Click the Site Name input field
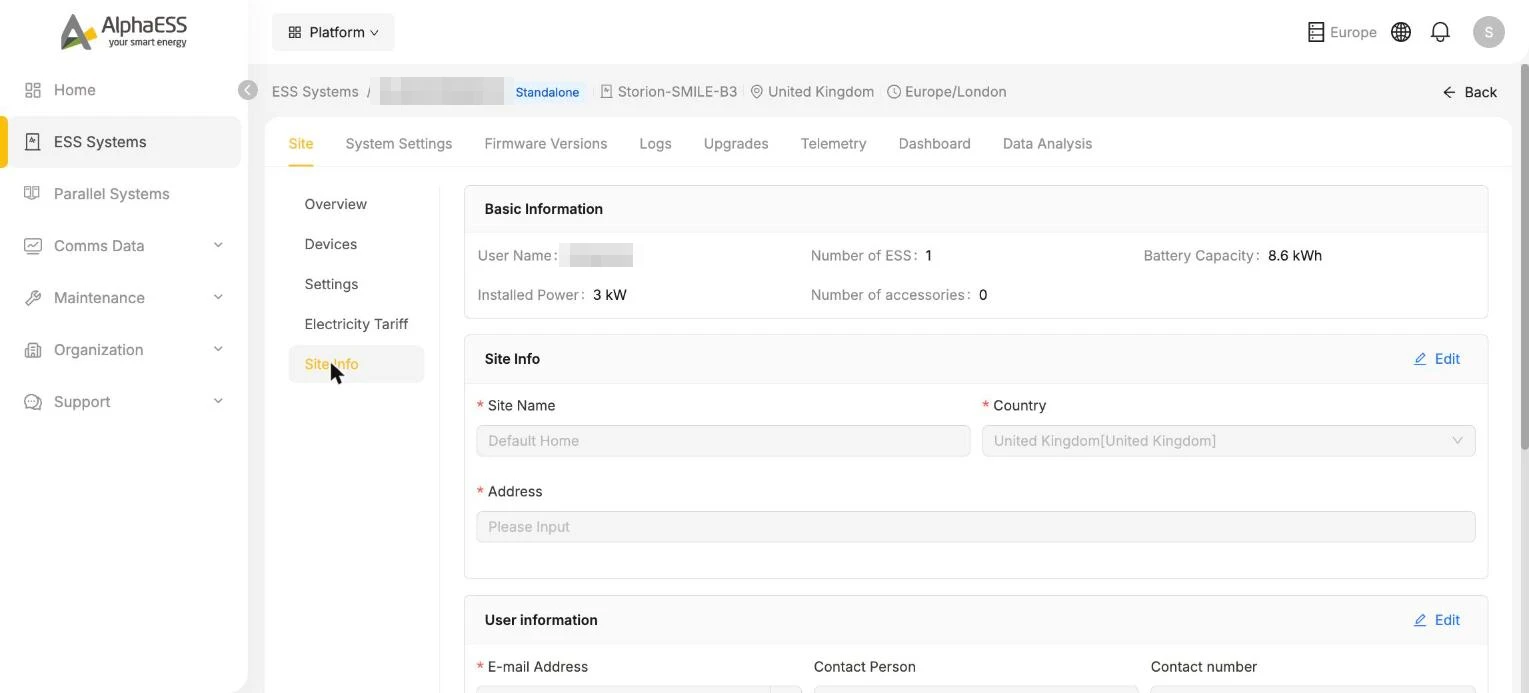 click(723, 441)
